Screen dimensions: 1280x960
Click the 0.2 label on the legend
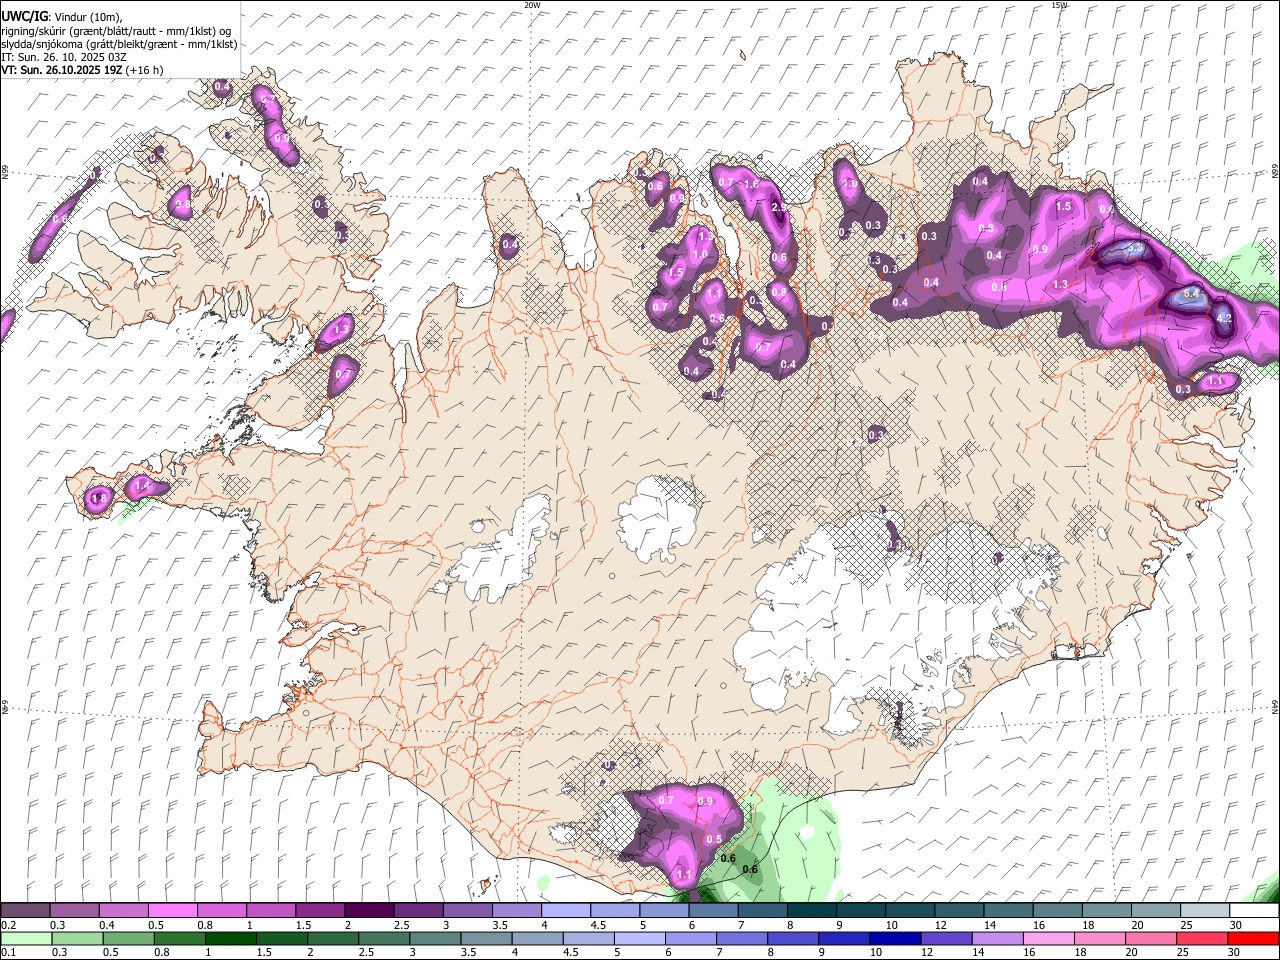click(x=8, y=925)
